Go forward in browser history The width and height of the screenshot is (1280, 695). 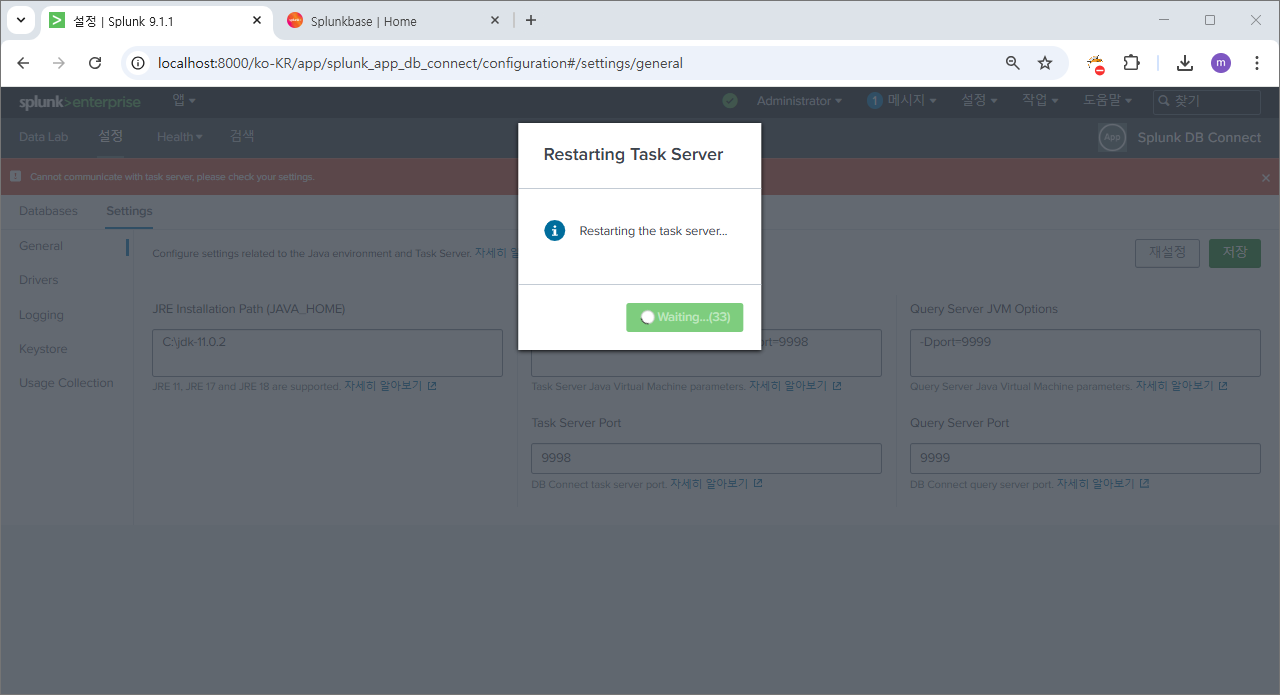(x=59, y=63)
